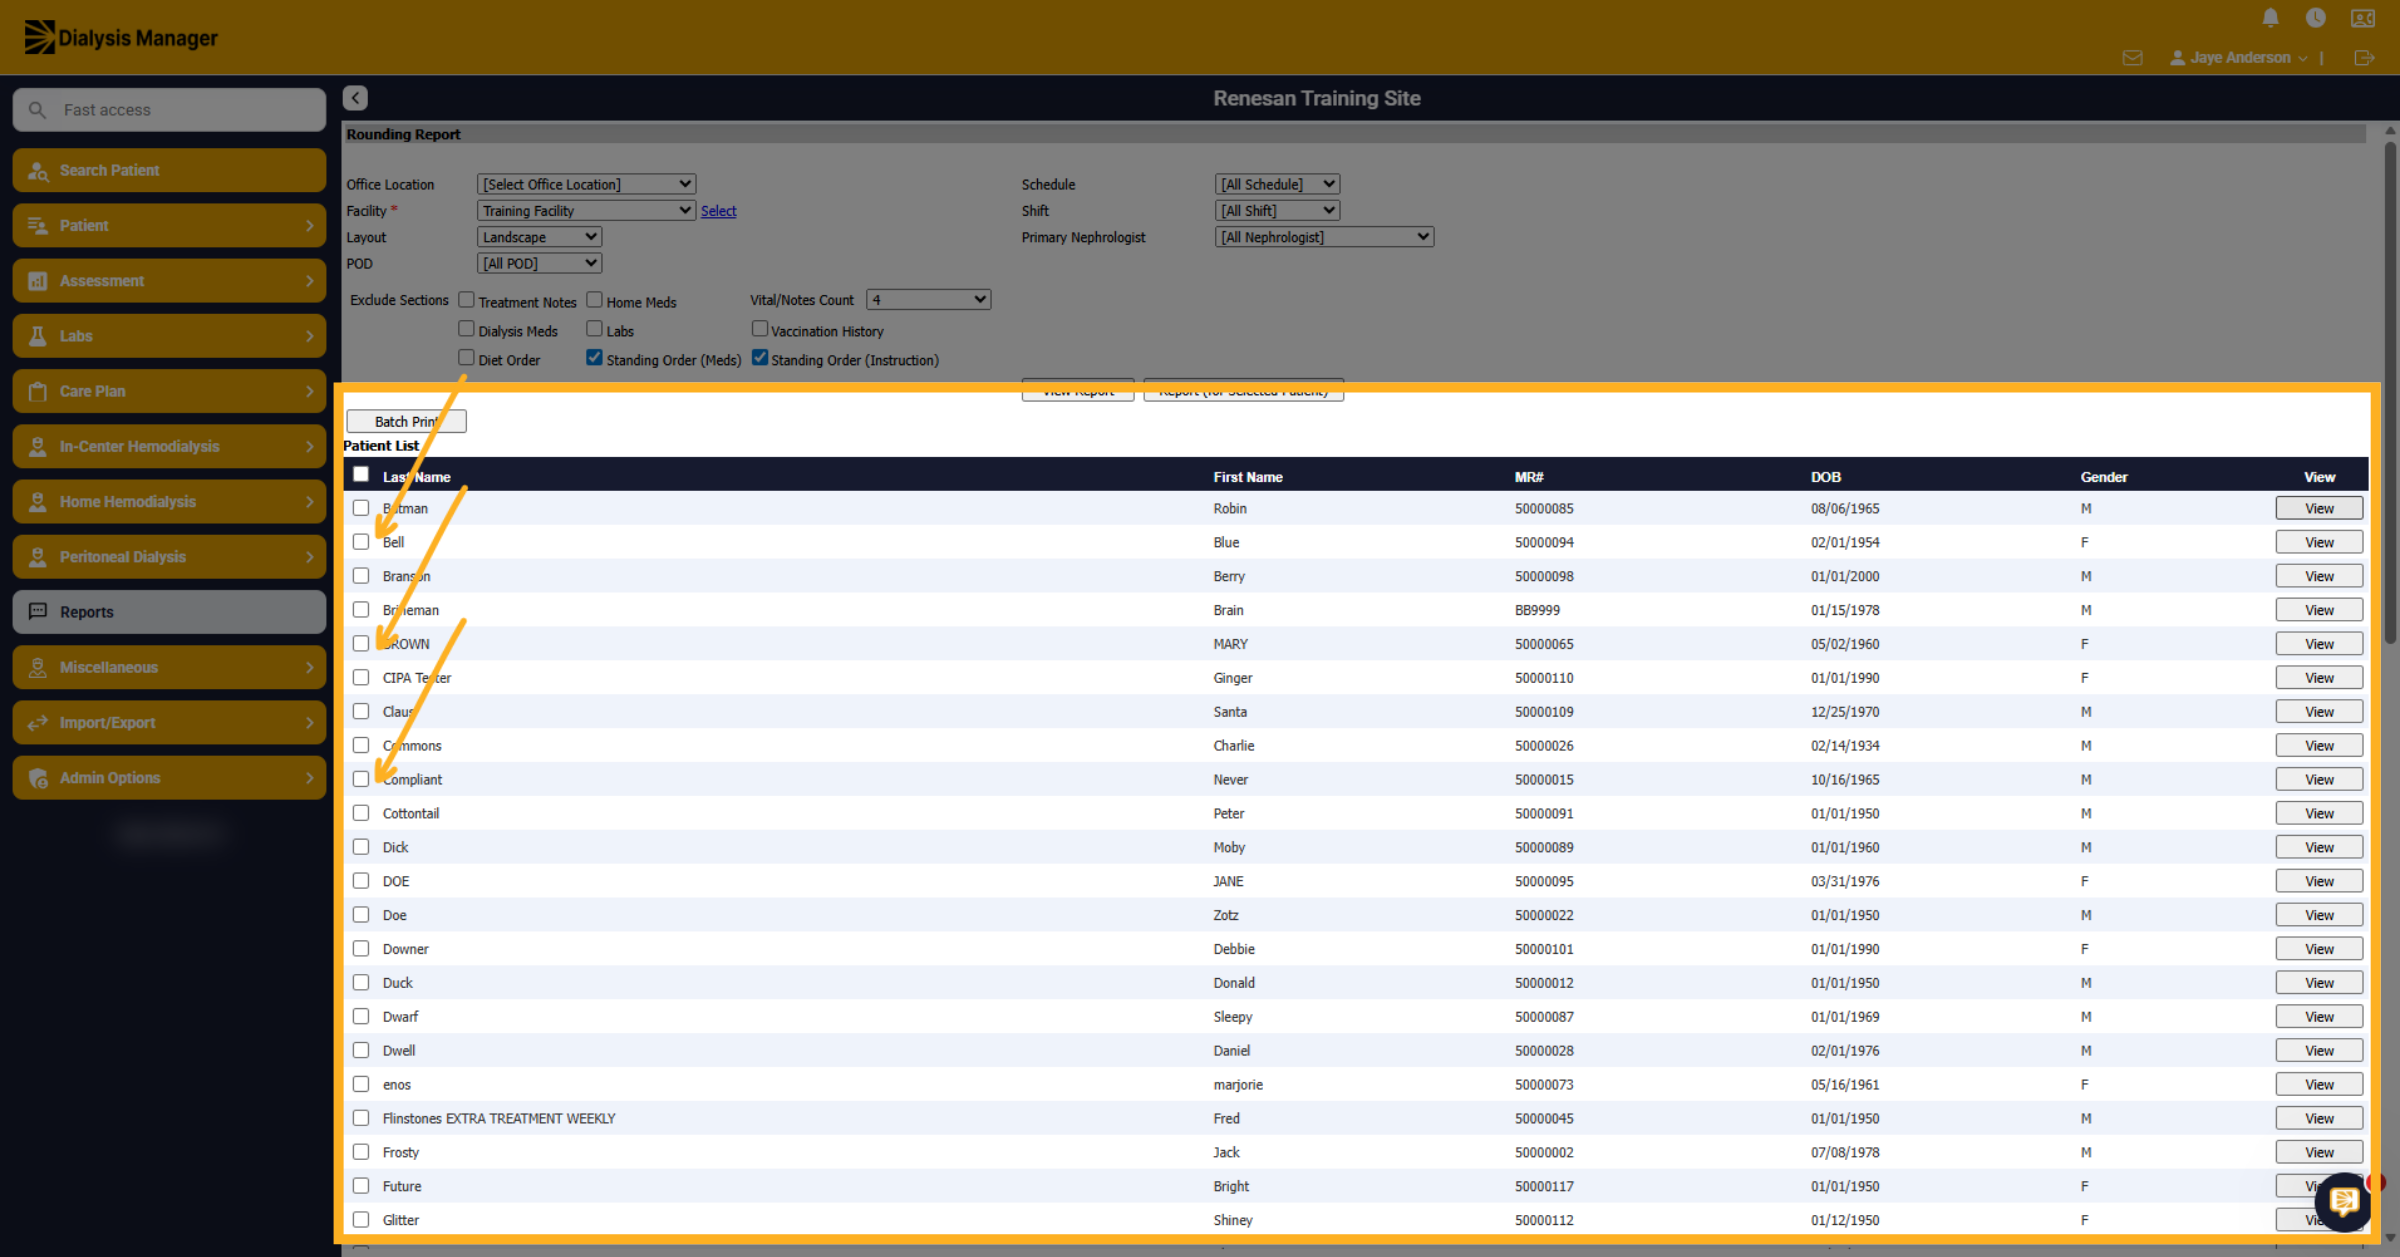Sort by the DOB column header
This screenshot has width=2400, height=1257.
click(x=1825, y=477)
